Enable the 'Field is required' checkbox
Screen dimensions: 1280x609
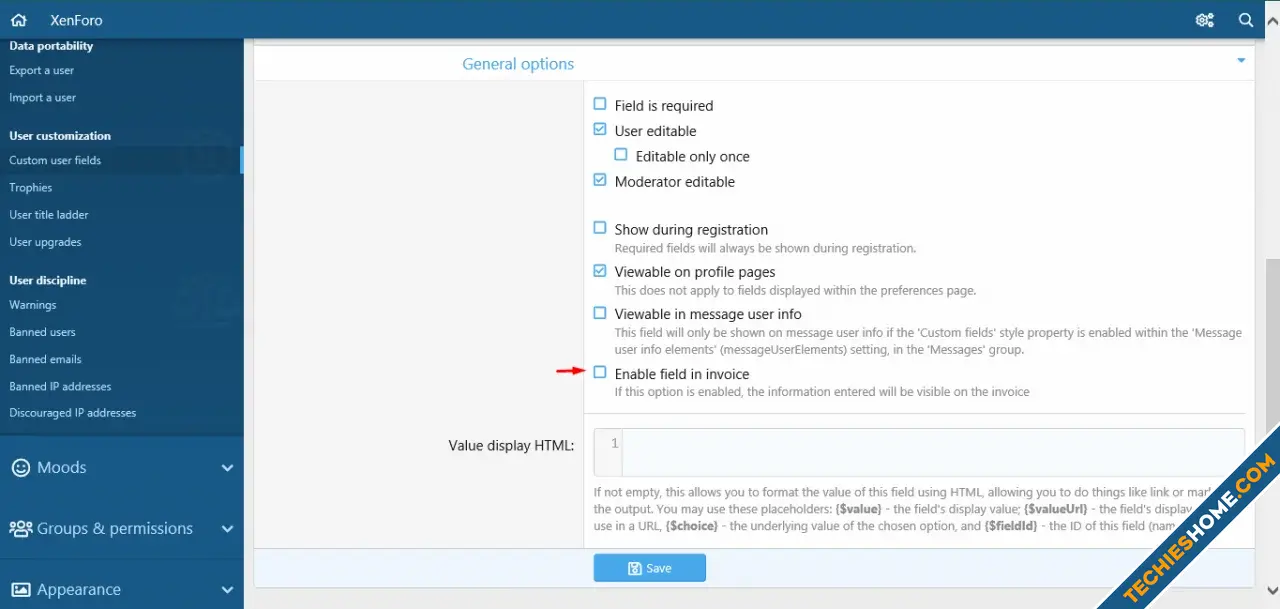click(x=600, y=104)
